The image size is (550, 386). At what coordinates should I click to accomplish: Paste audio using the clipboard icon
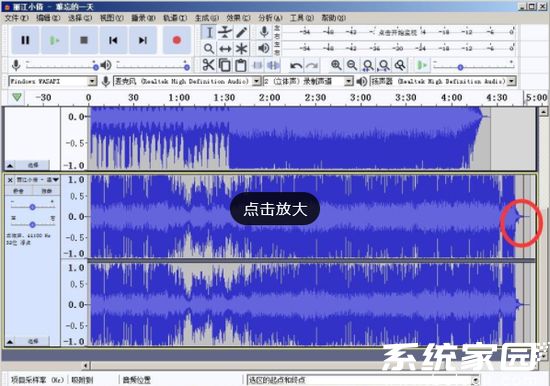(241, 65)
